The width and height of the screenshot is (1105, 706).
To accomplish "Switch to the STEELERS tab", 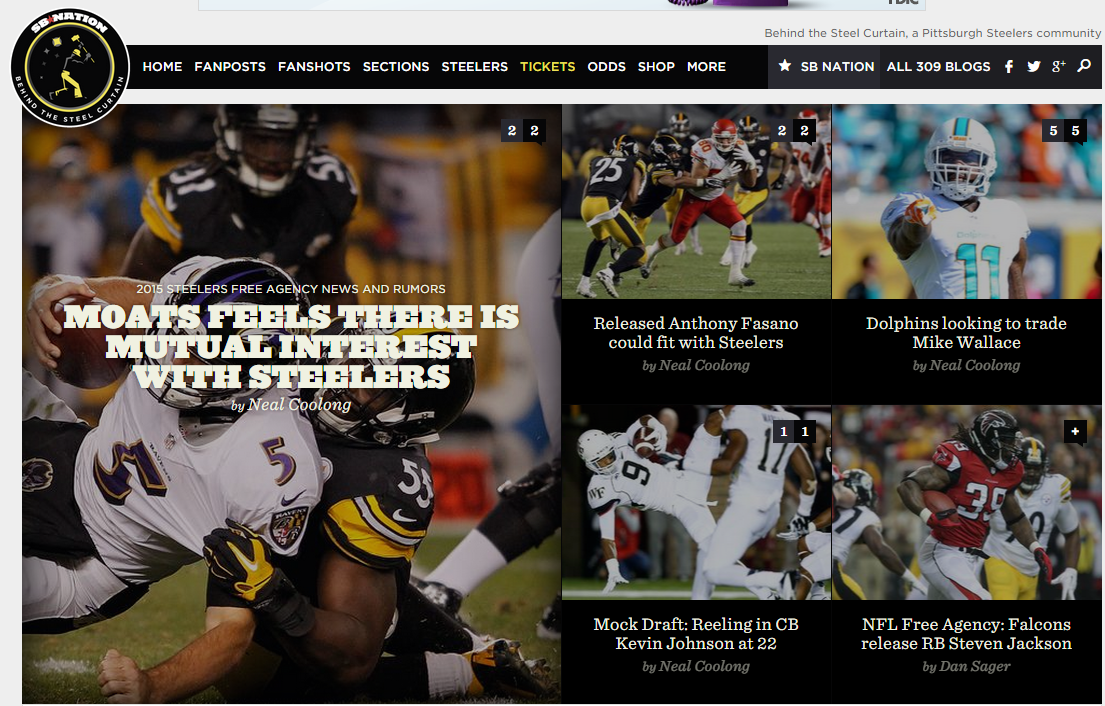I will pos(474,66).
